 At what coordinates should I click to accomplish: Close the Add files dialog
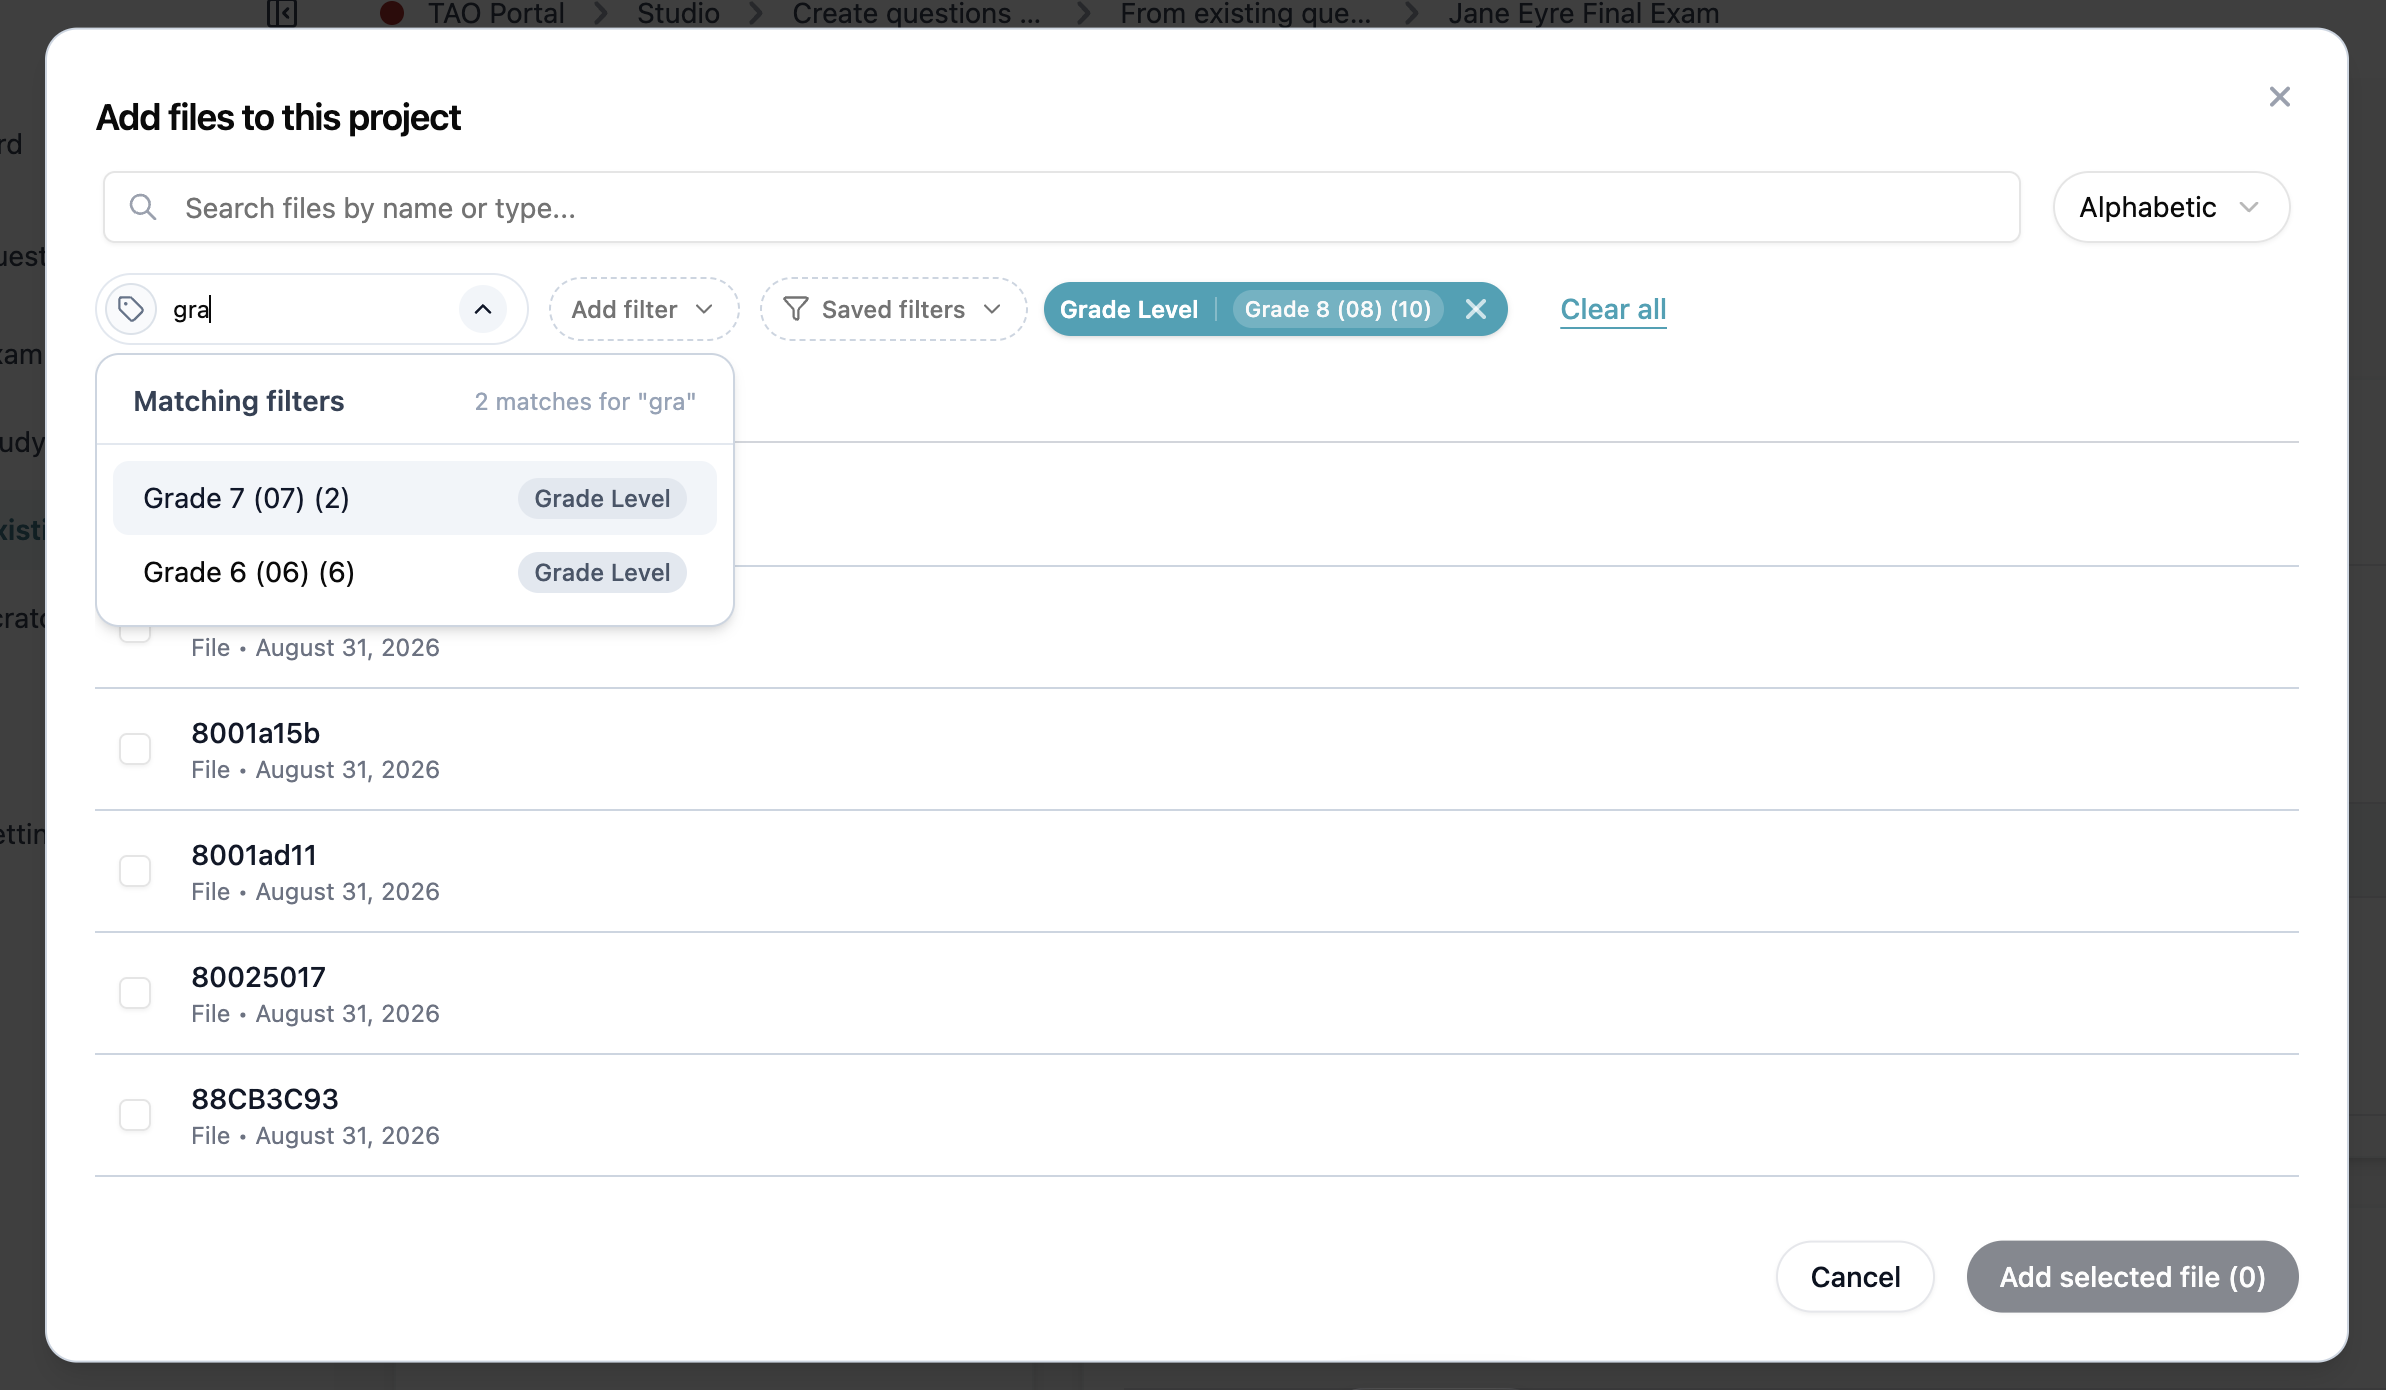click(x=2279, y=97)
